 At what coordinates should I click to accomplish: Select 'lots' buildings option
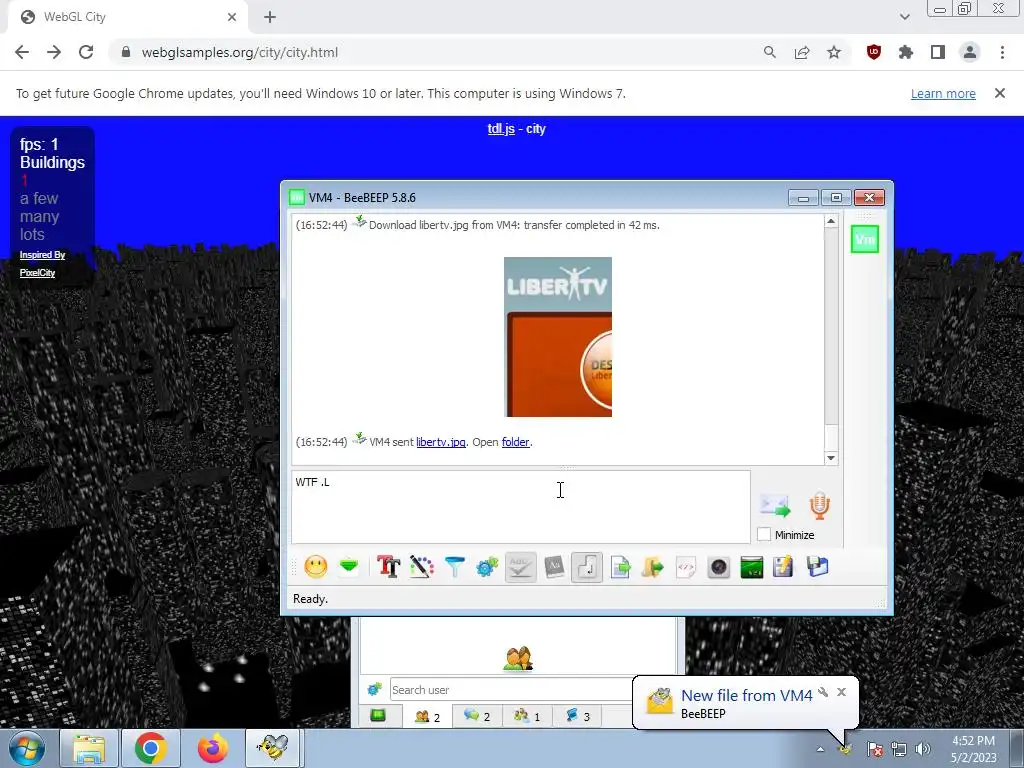coord(32,234)
